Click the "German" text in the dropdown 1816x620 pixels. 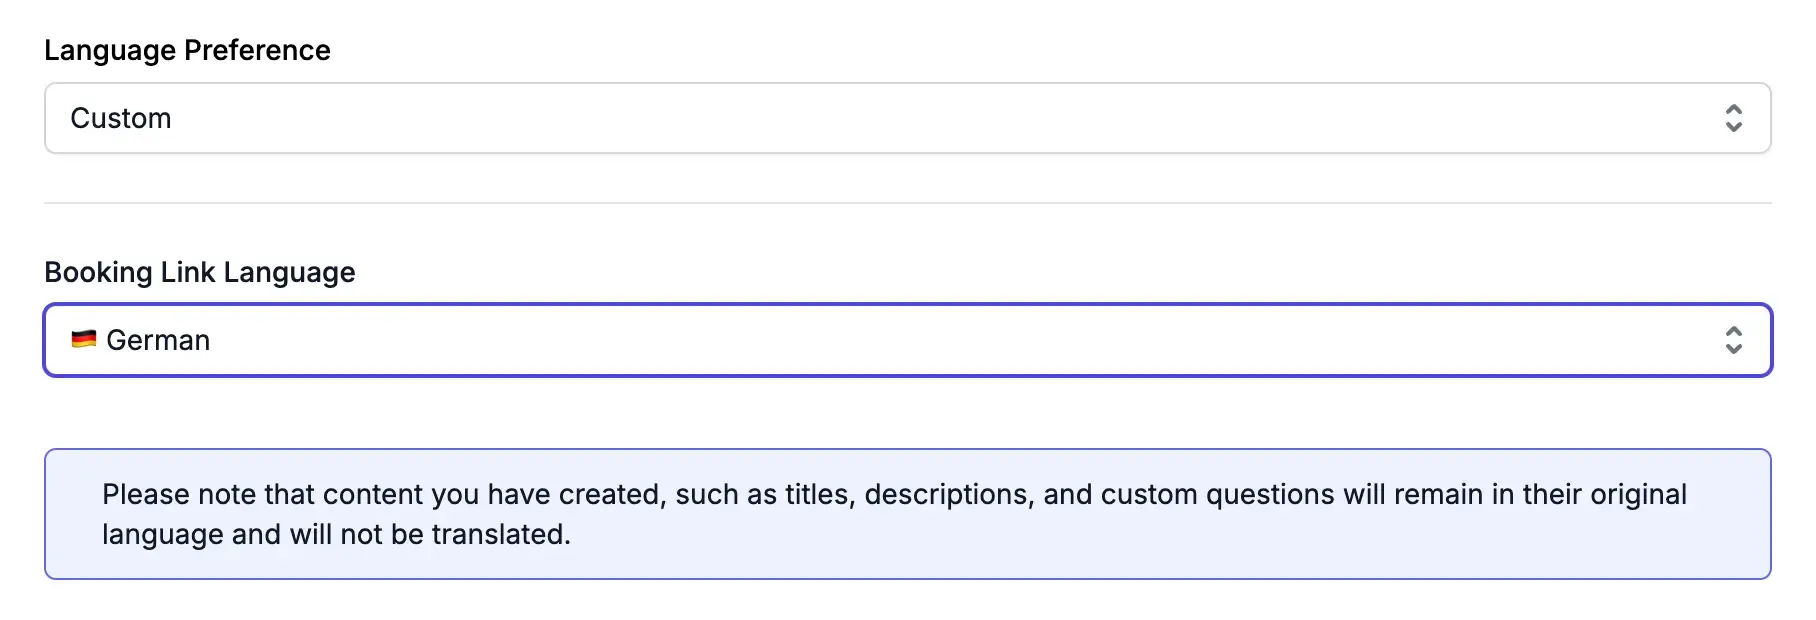158,340
